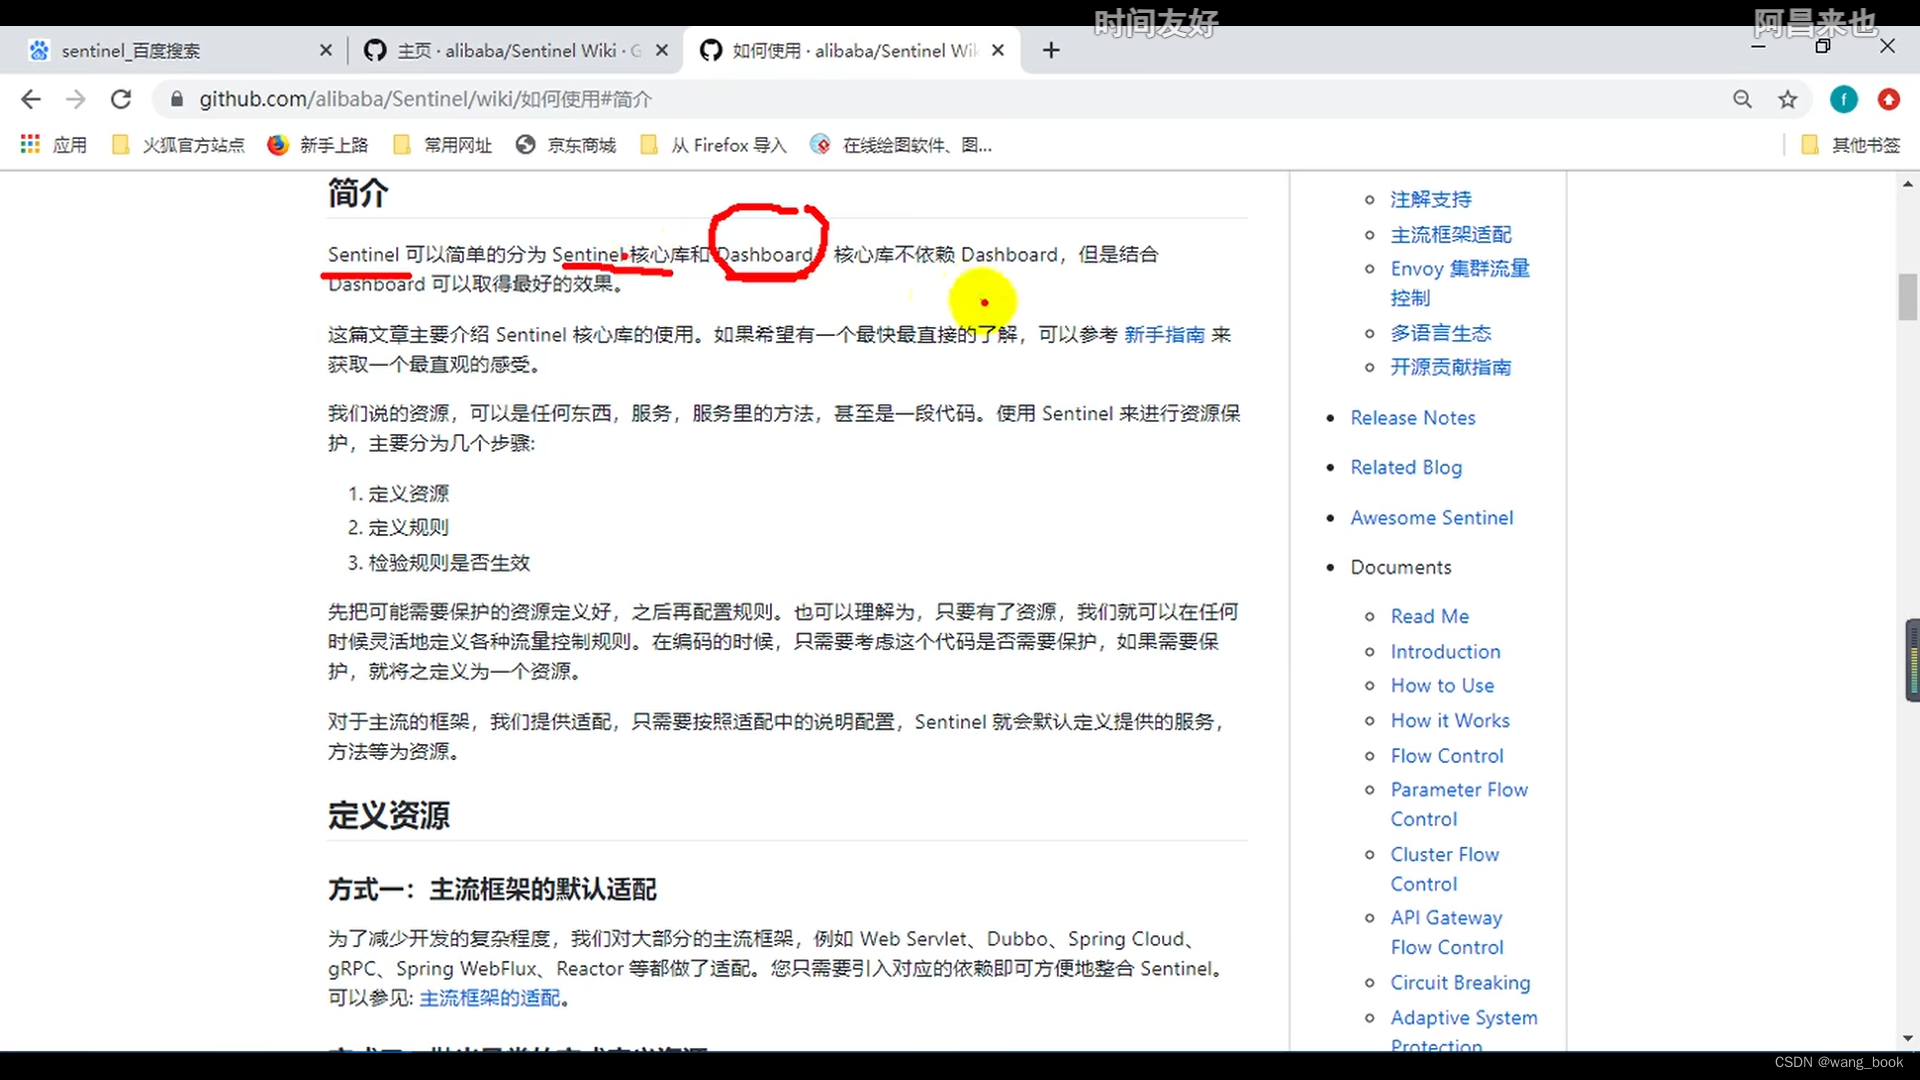Screen dimensions: 1920x1080
Task: Open sidebar link 主流框架适配
Action: (1451, 235)
